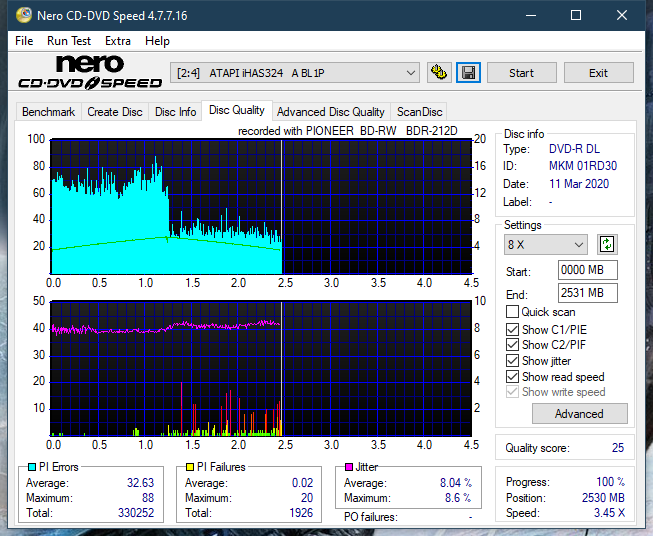Click the yellow PI Failures legend swatch
Image resolution: width=653 pixels, height=536 pixels.
(x=189, y=467)
